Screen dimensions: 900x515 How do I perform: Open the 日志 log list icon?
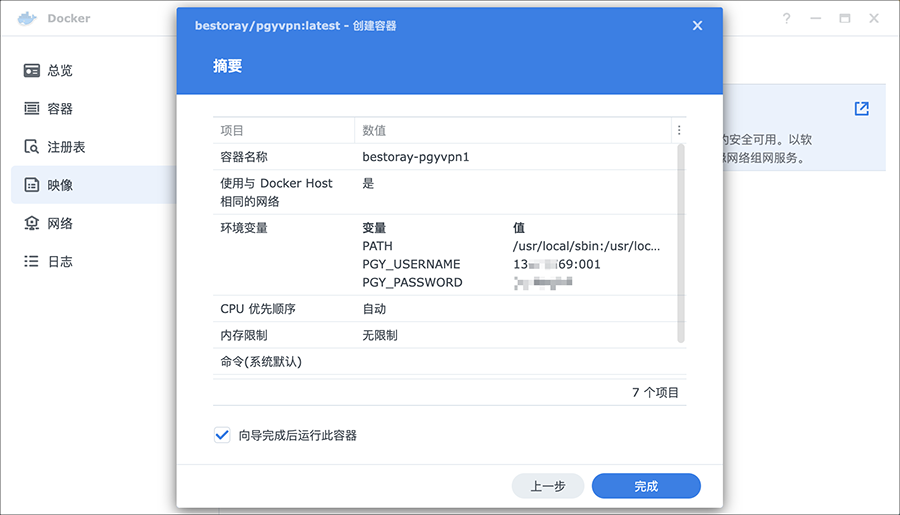click(x=32, y=261)
